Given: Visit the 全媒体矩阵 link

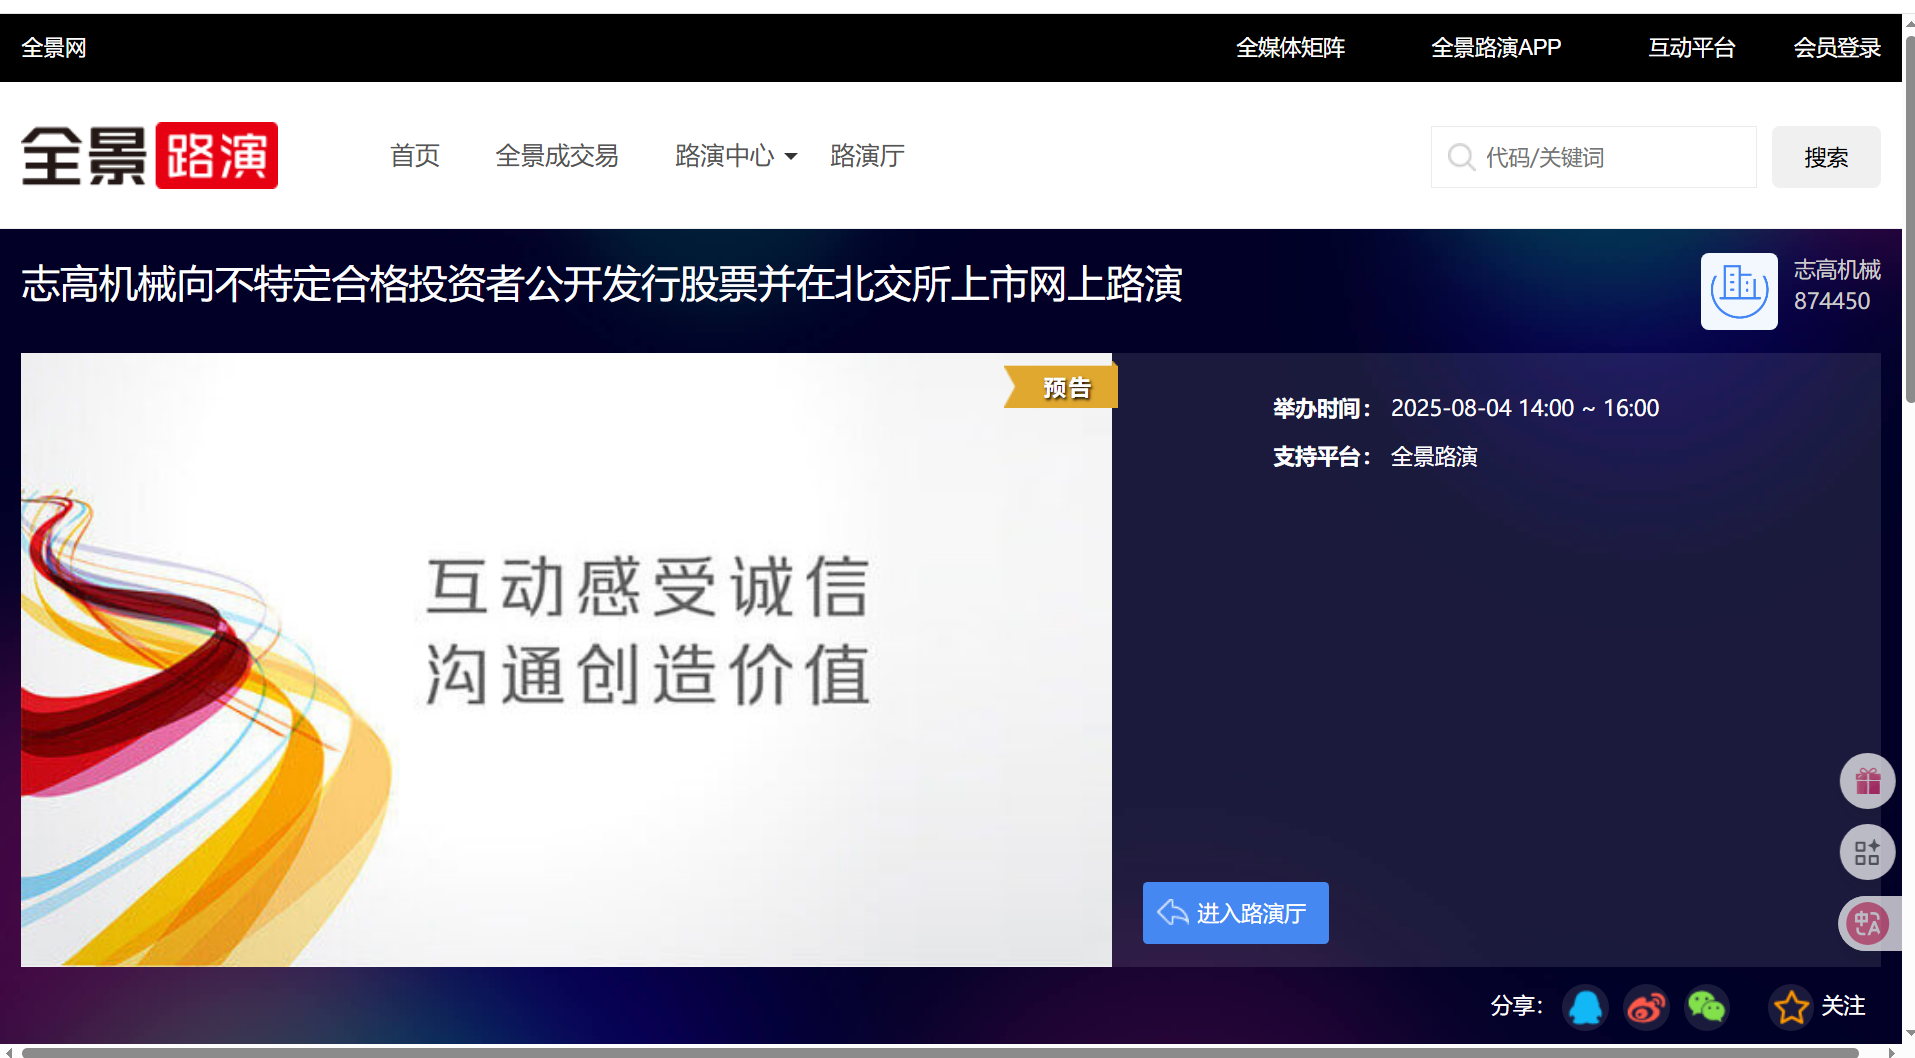Looking at the screenshot, I should [x=1290, y=48].
